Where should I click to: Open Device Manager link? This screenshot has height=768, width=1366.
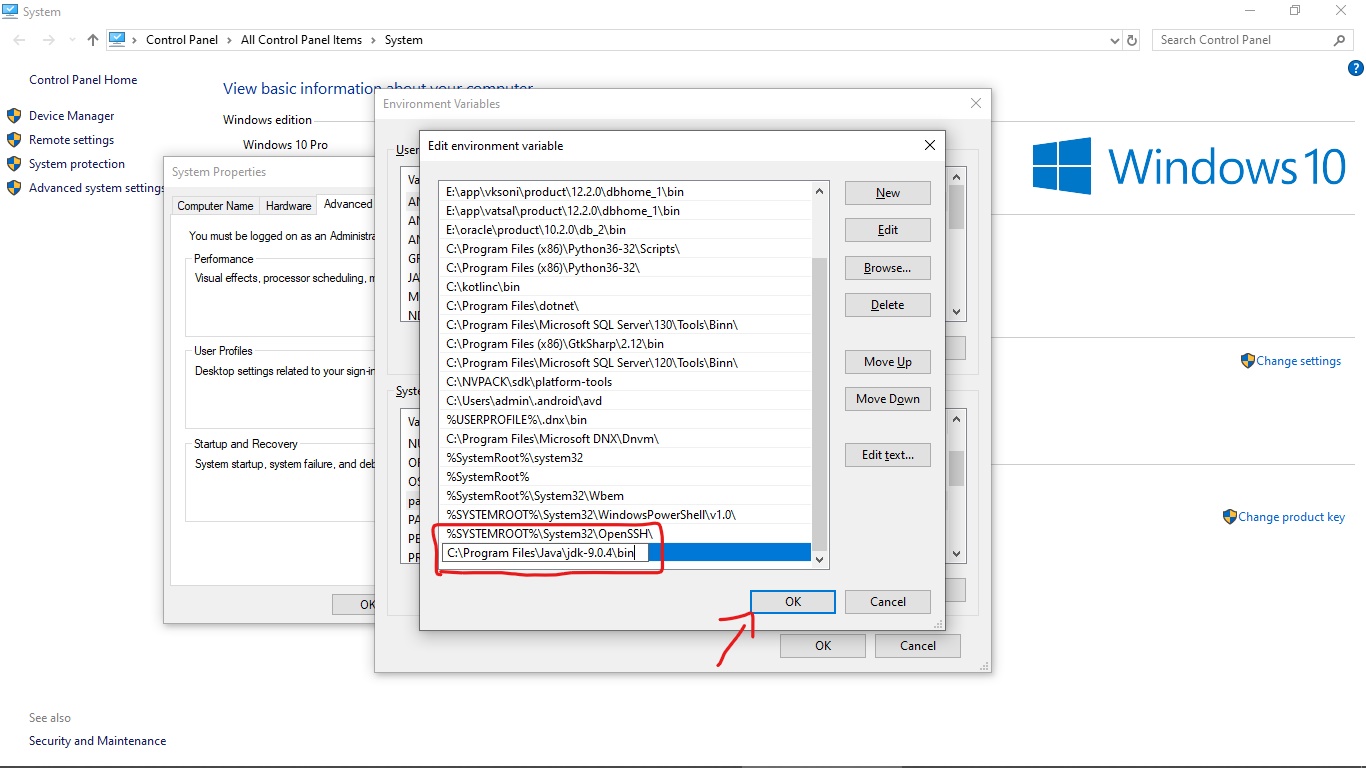click(71, 116)
